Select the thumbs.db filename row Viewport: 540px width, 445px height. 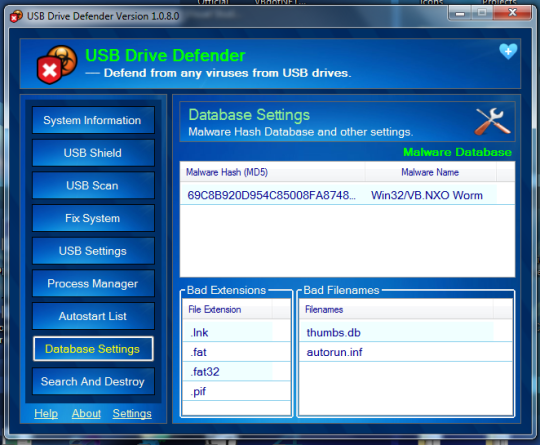click(x=406, y=332)
